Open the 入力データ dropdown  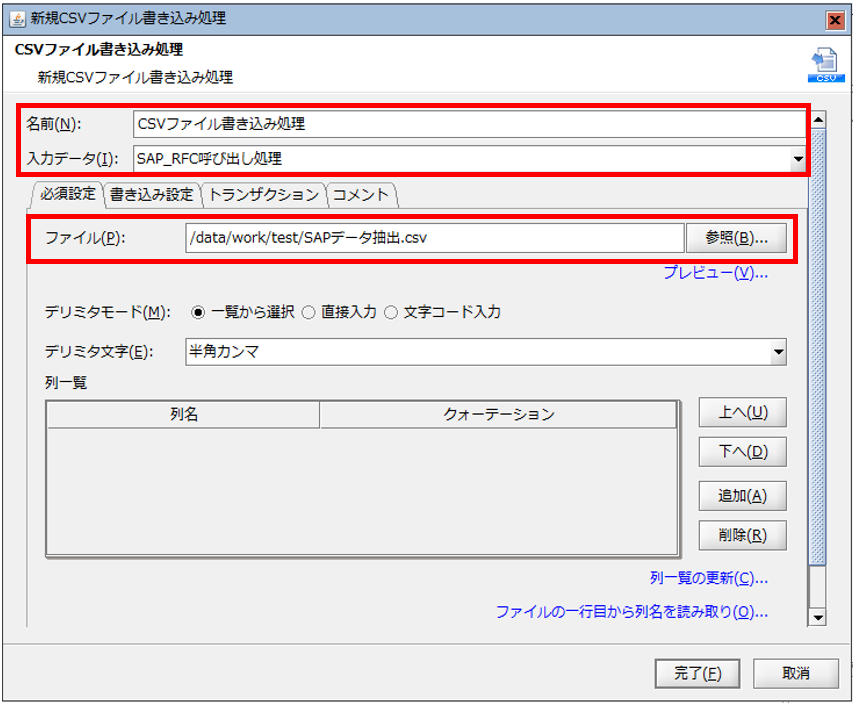[797, 158]
